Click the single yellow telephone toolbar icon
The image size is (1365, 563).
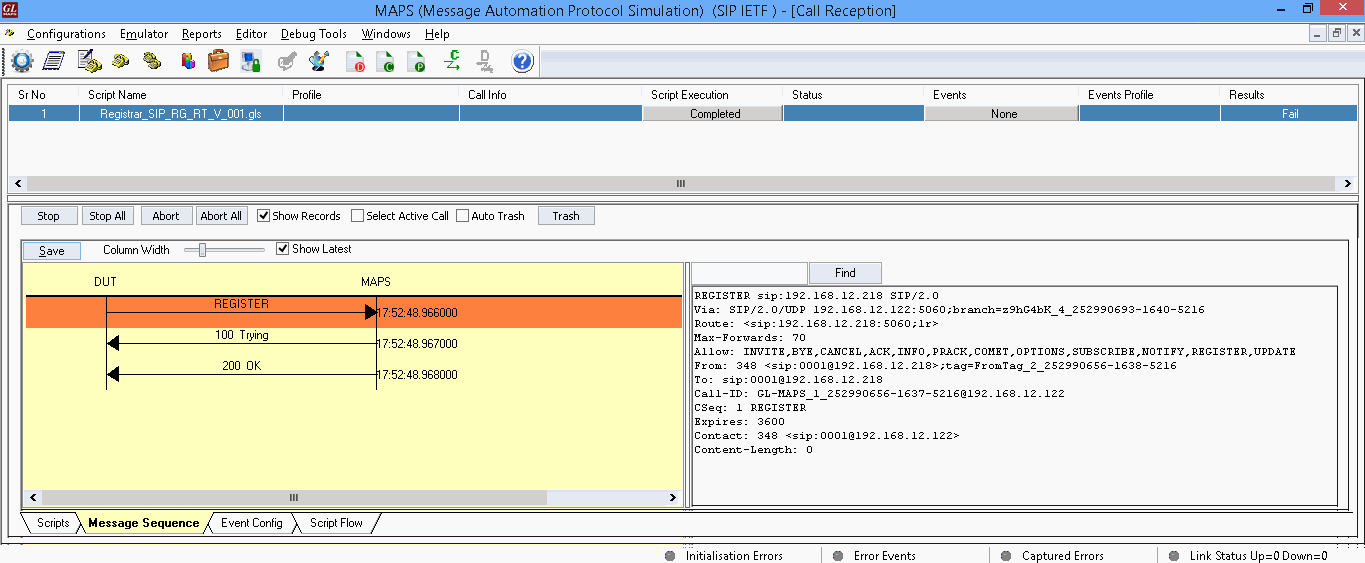[x=120, y=61]
